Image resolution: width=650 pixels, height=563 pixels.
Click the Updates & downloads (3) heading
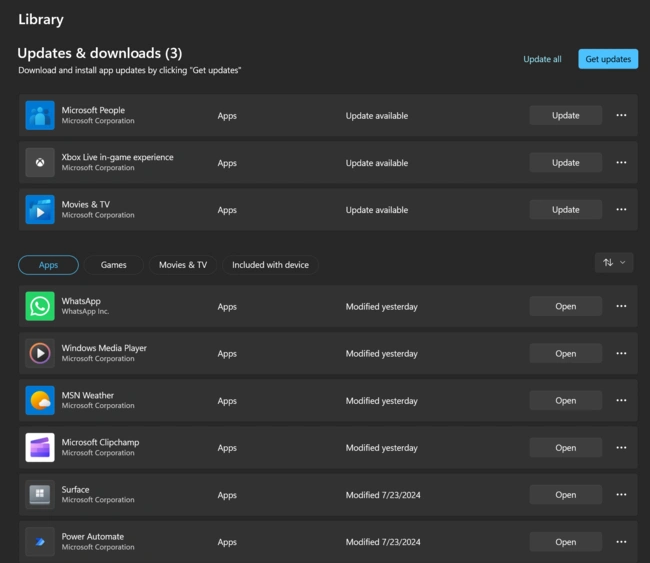[99, 53]
